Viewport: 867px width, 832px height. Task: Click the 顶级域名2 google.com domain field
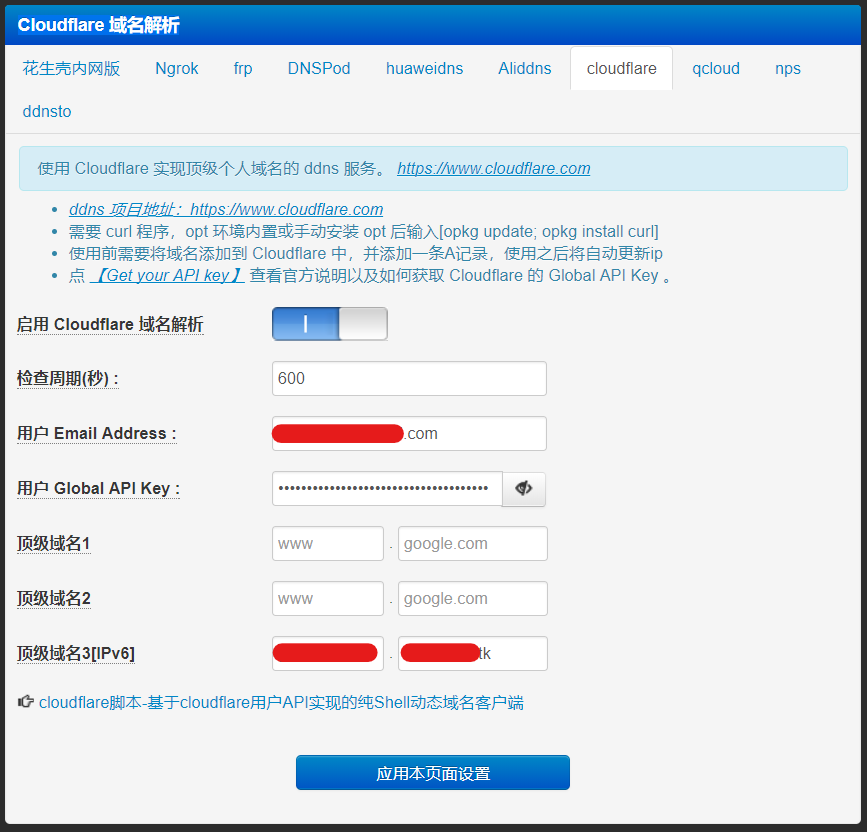click(x=473, y=598)
